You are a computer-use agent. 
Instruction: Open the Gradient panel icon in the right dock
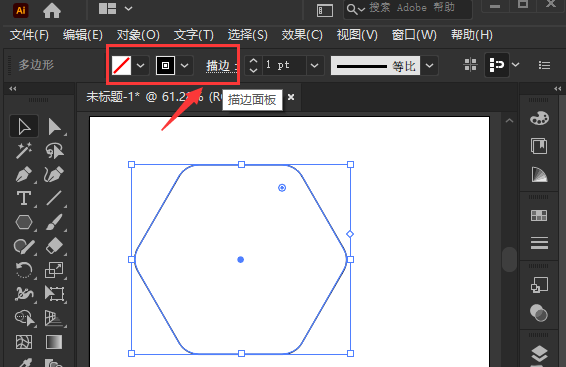(x=539, y=174)
